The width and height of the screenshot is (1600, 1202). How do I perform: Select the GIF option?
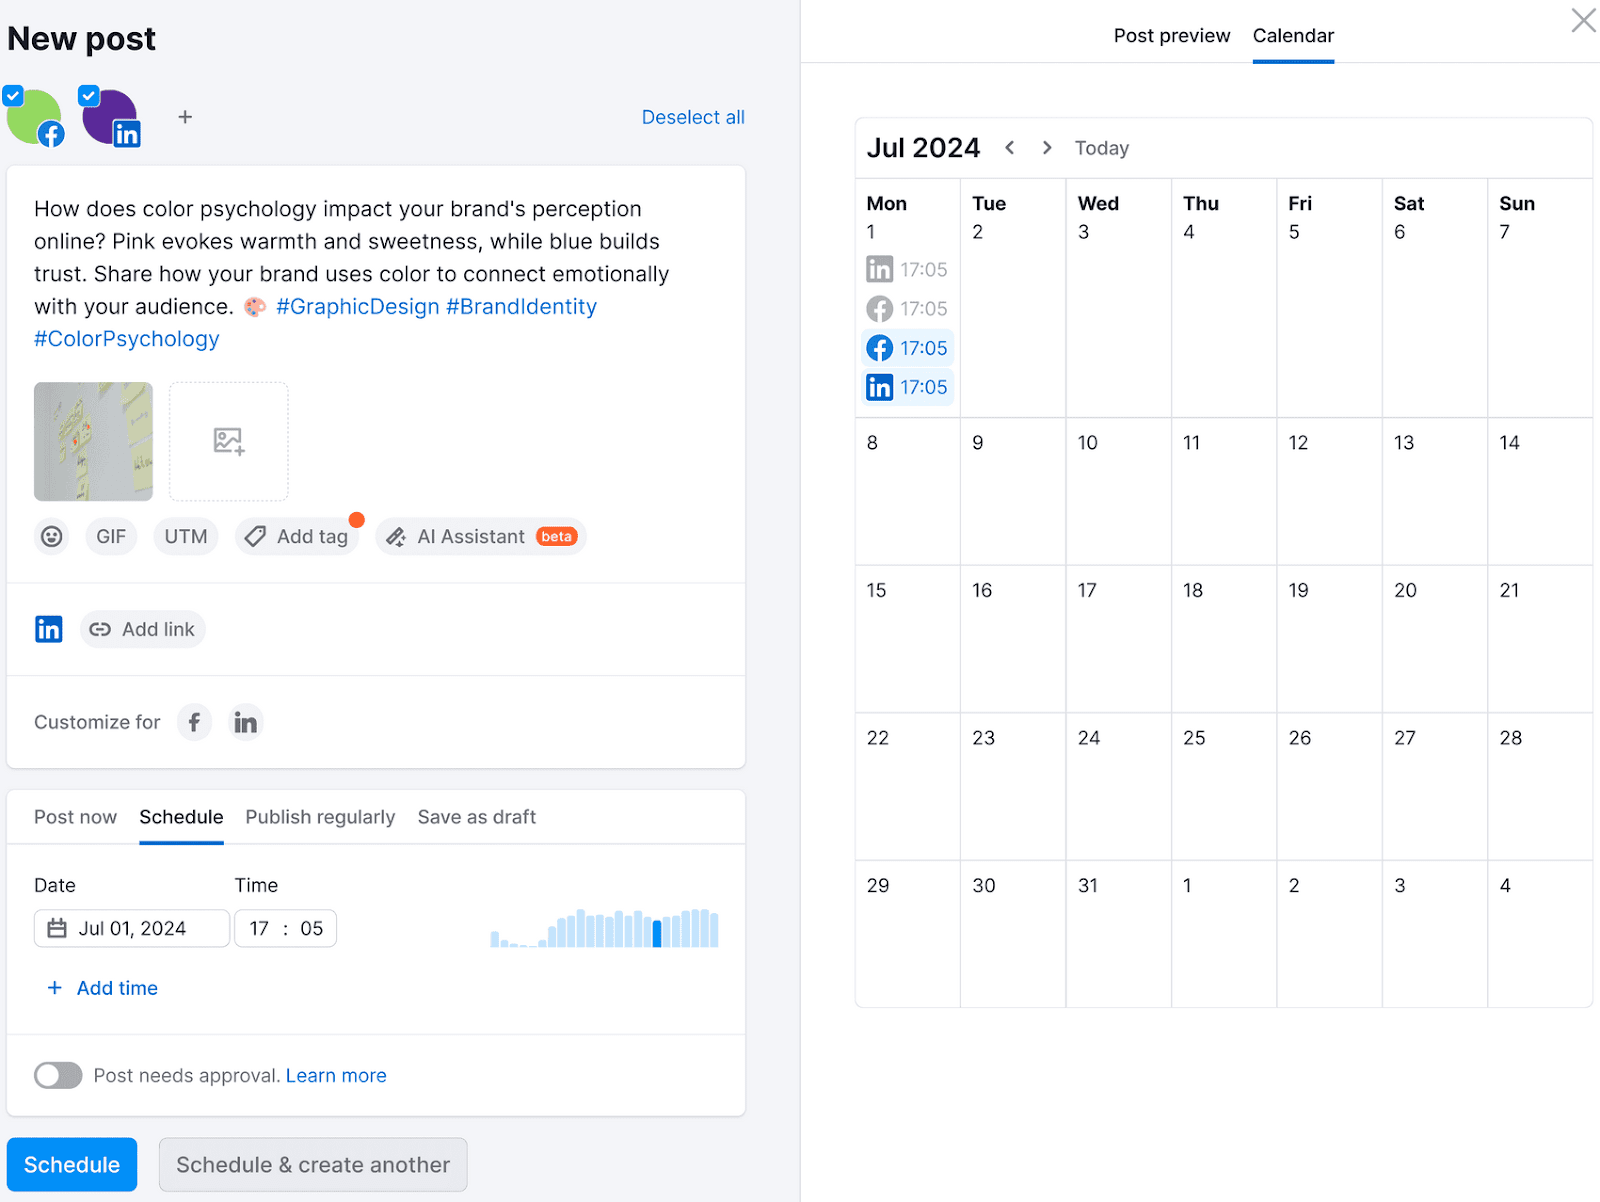point(111,536)
